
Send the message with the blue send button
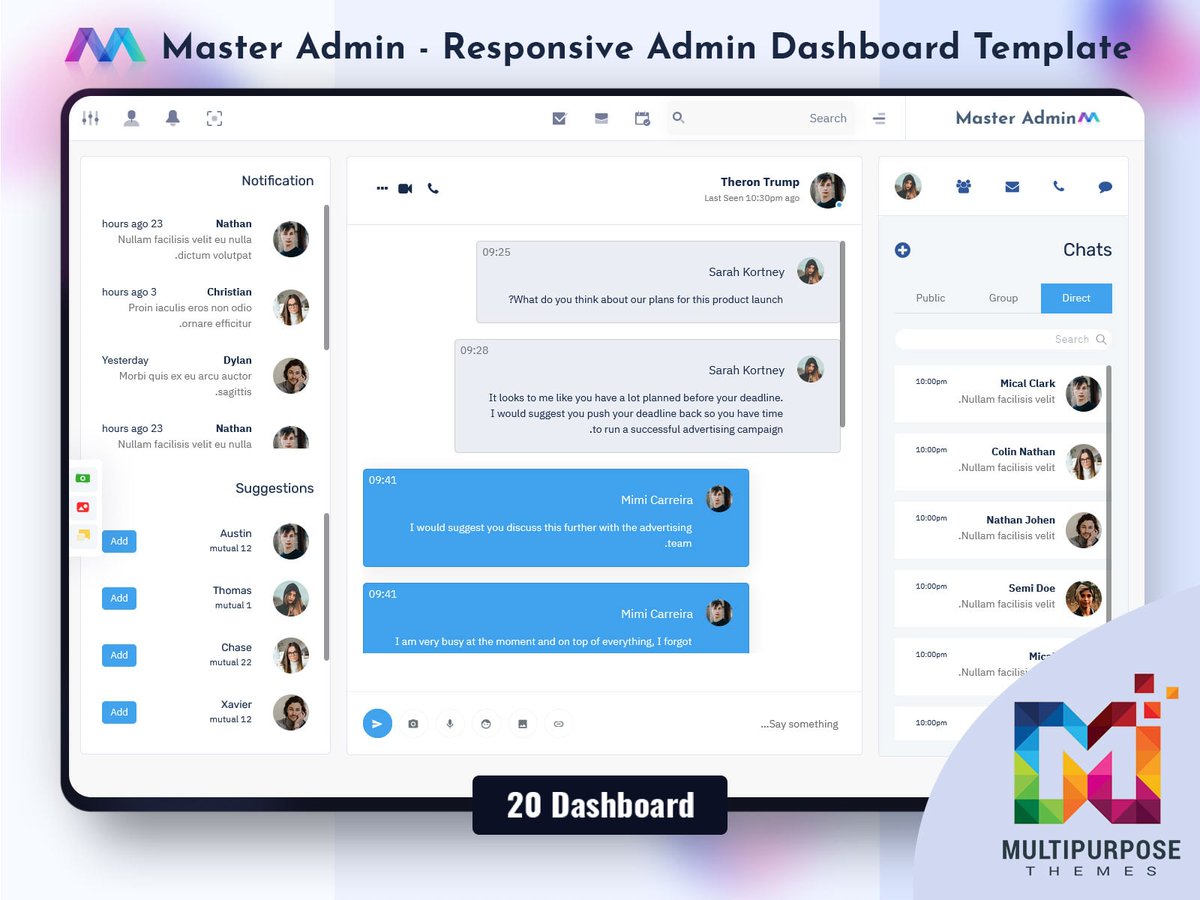click(x=377, y=723)
